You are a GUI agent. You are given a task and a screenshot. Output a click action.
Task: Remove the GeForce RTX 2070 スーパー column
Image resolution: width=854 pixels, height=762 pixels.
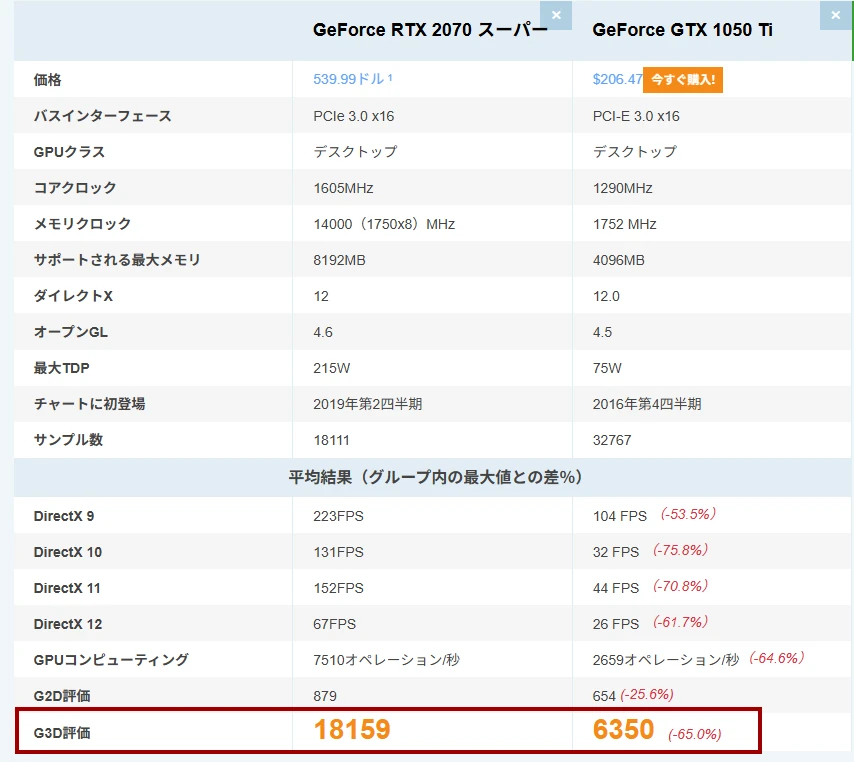(556, 15)
